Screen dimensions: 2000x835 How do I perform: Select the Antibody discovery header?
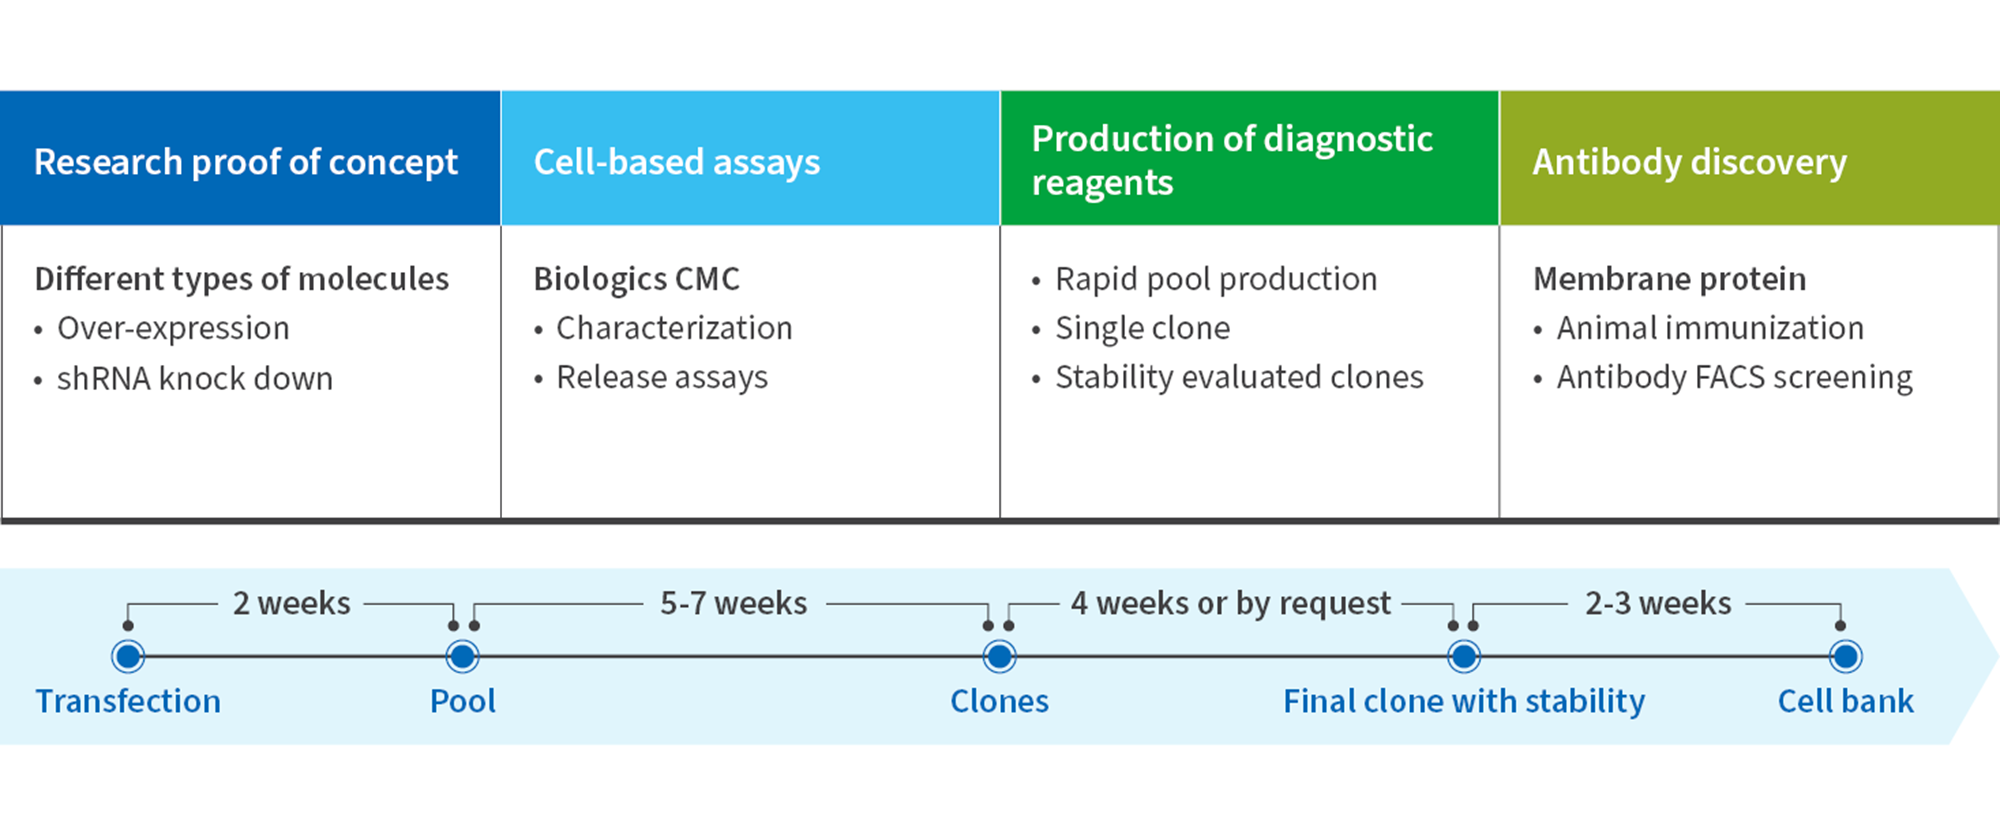(1689, 162)
